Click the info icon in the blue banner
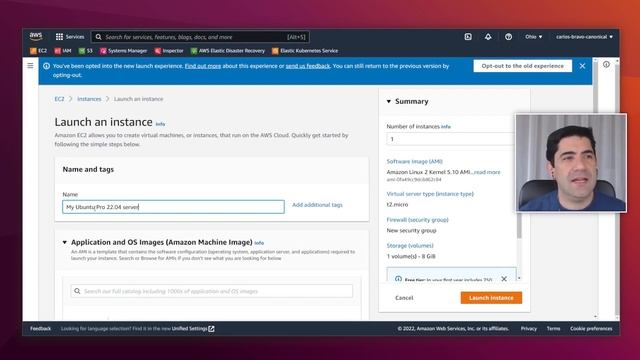This screenshot has height=360, width=640. pyautogui.click(x=47, y=66)
